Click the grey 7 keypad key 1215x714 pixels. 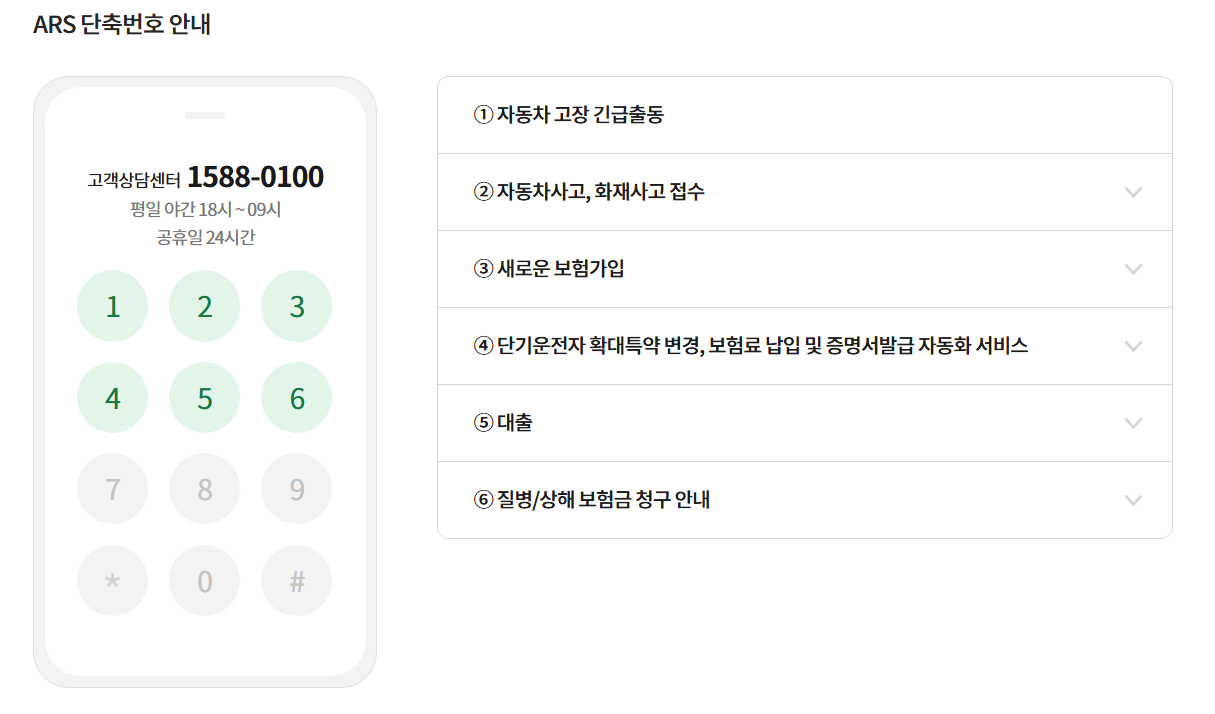tap(112, 489)
